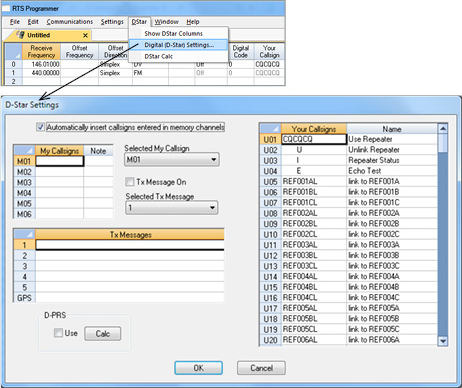Screen dimensions: 462x388
Task: Click REF002BL callsign cell
Action: (314, 224)
